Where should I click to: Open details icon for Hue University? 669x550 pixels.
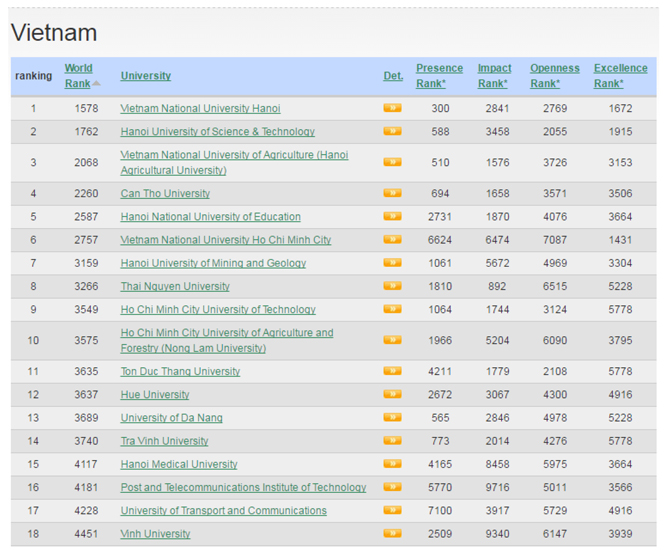392,394
